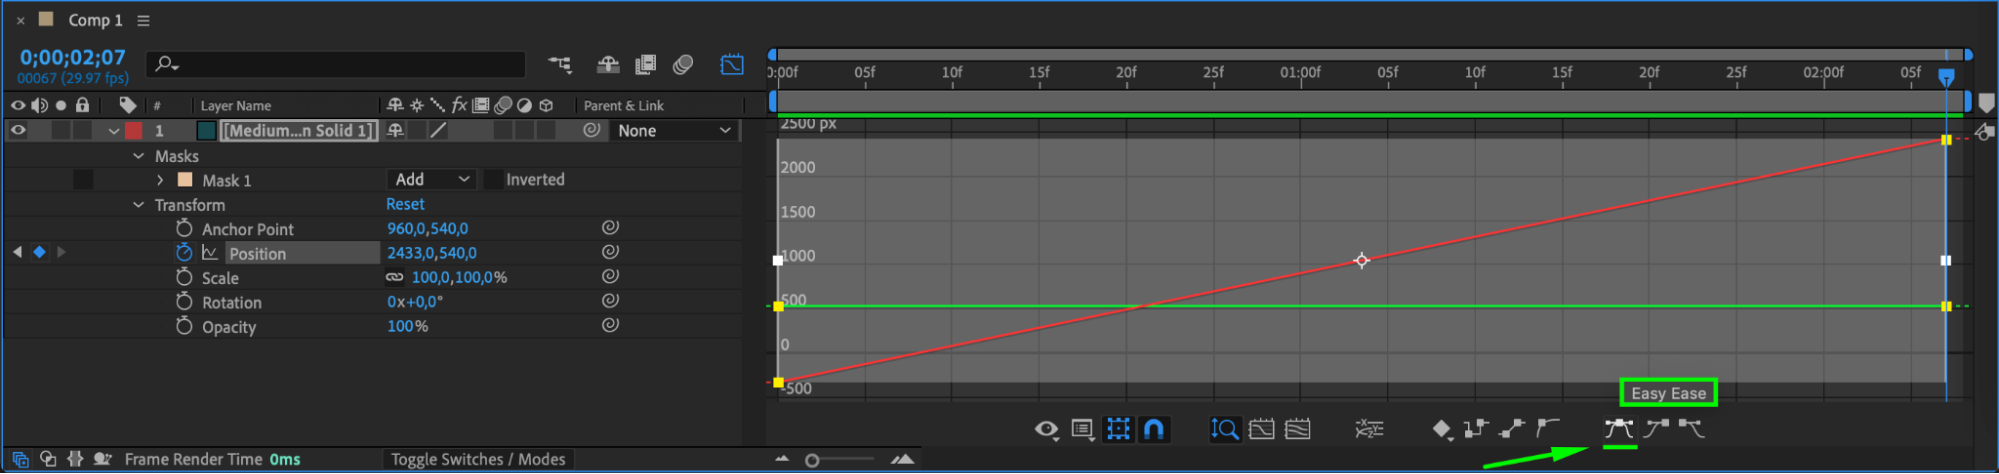Click In/Out/Duration pane icon in footer
This screenshot has width=1999, height=474.
tap(75, 459)
